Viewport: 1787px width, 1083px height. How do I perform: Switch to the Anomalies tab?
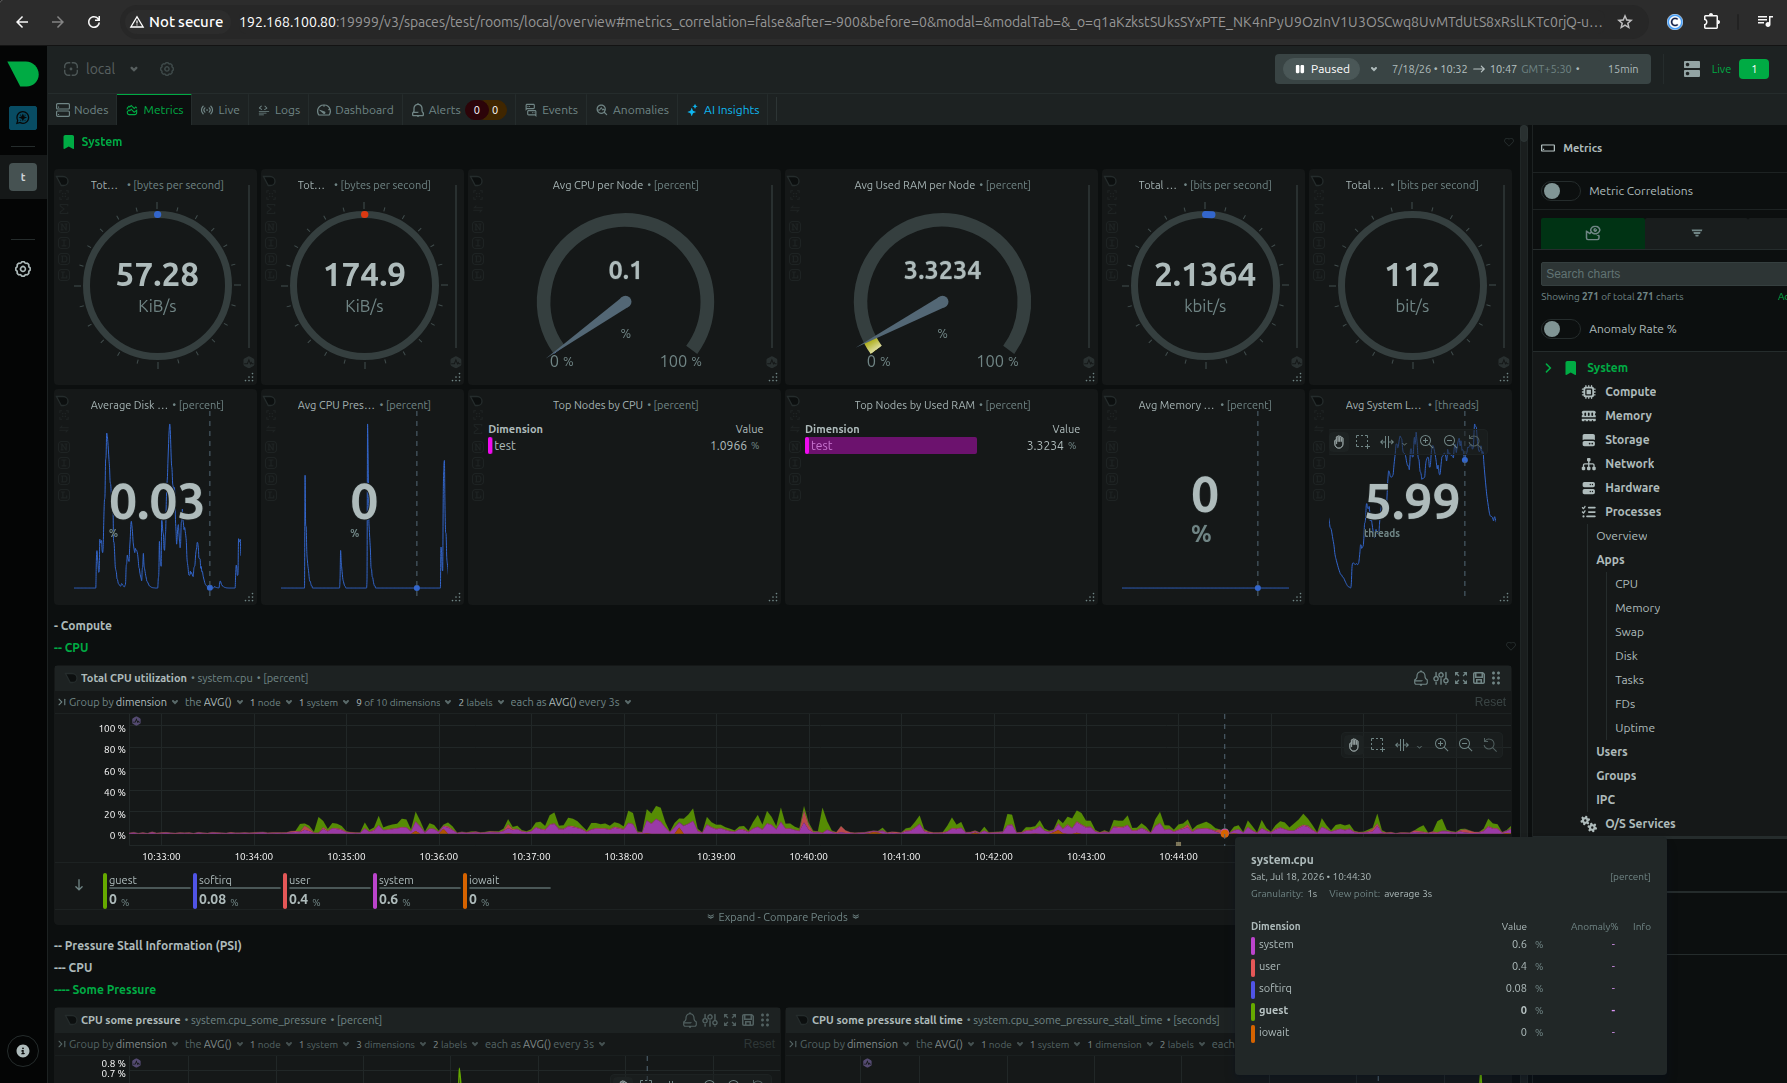coord(632,110)
